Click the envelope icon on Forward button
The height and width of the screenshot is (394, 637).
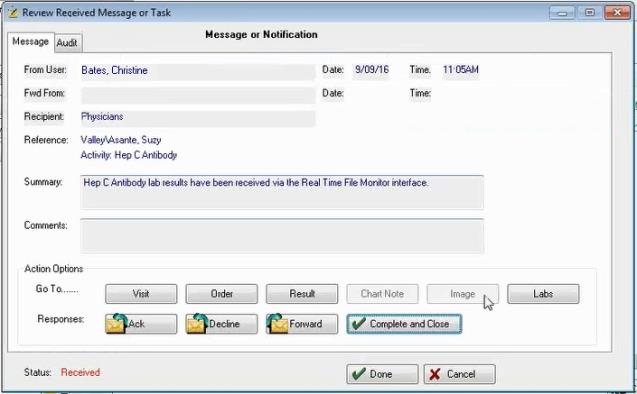[x=277, y=324]
